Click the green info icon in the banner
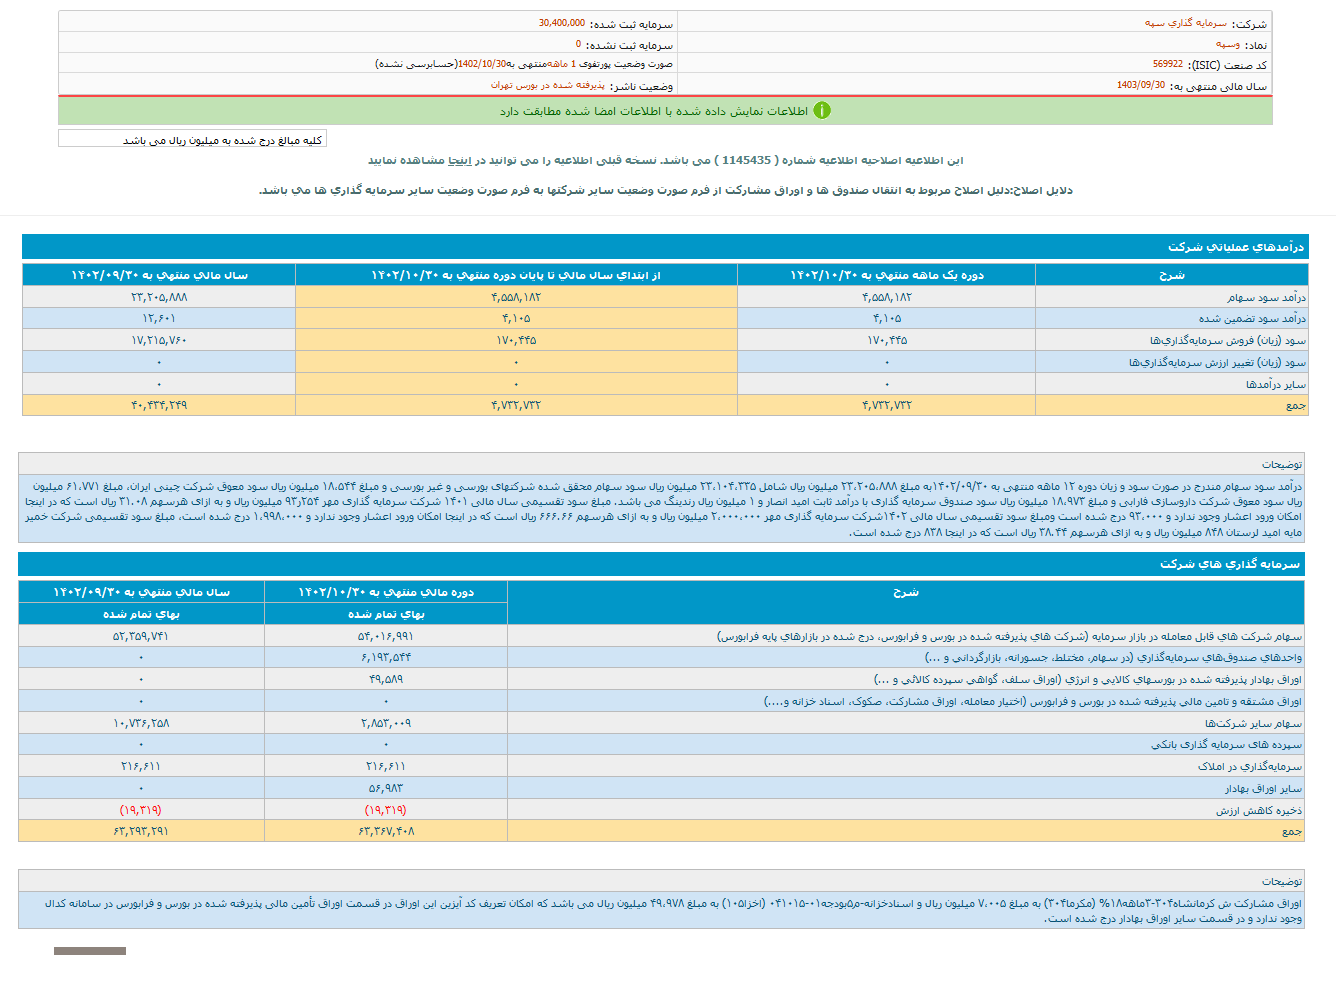This screenshot has width=1336, height=994. 821,111
